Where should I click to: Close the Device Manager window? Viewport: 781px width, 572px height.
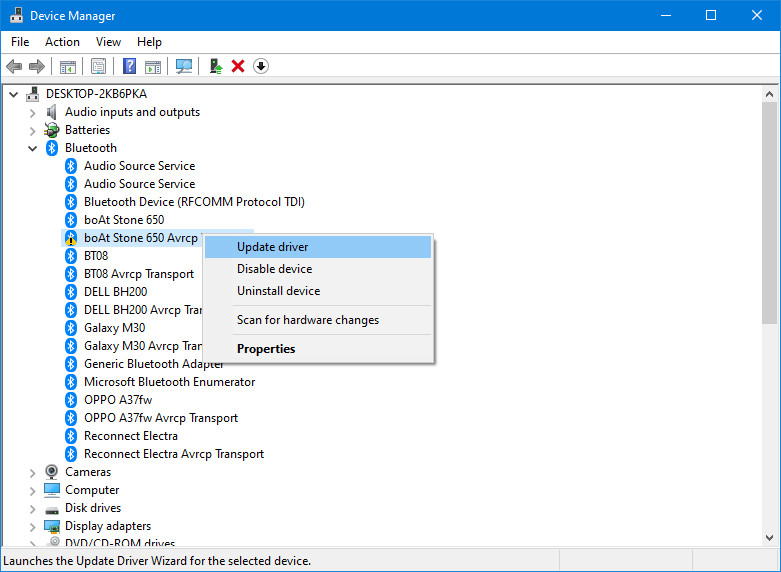(757, 15)
